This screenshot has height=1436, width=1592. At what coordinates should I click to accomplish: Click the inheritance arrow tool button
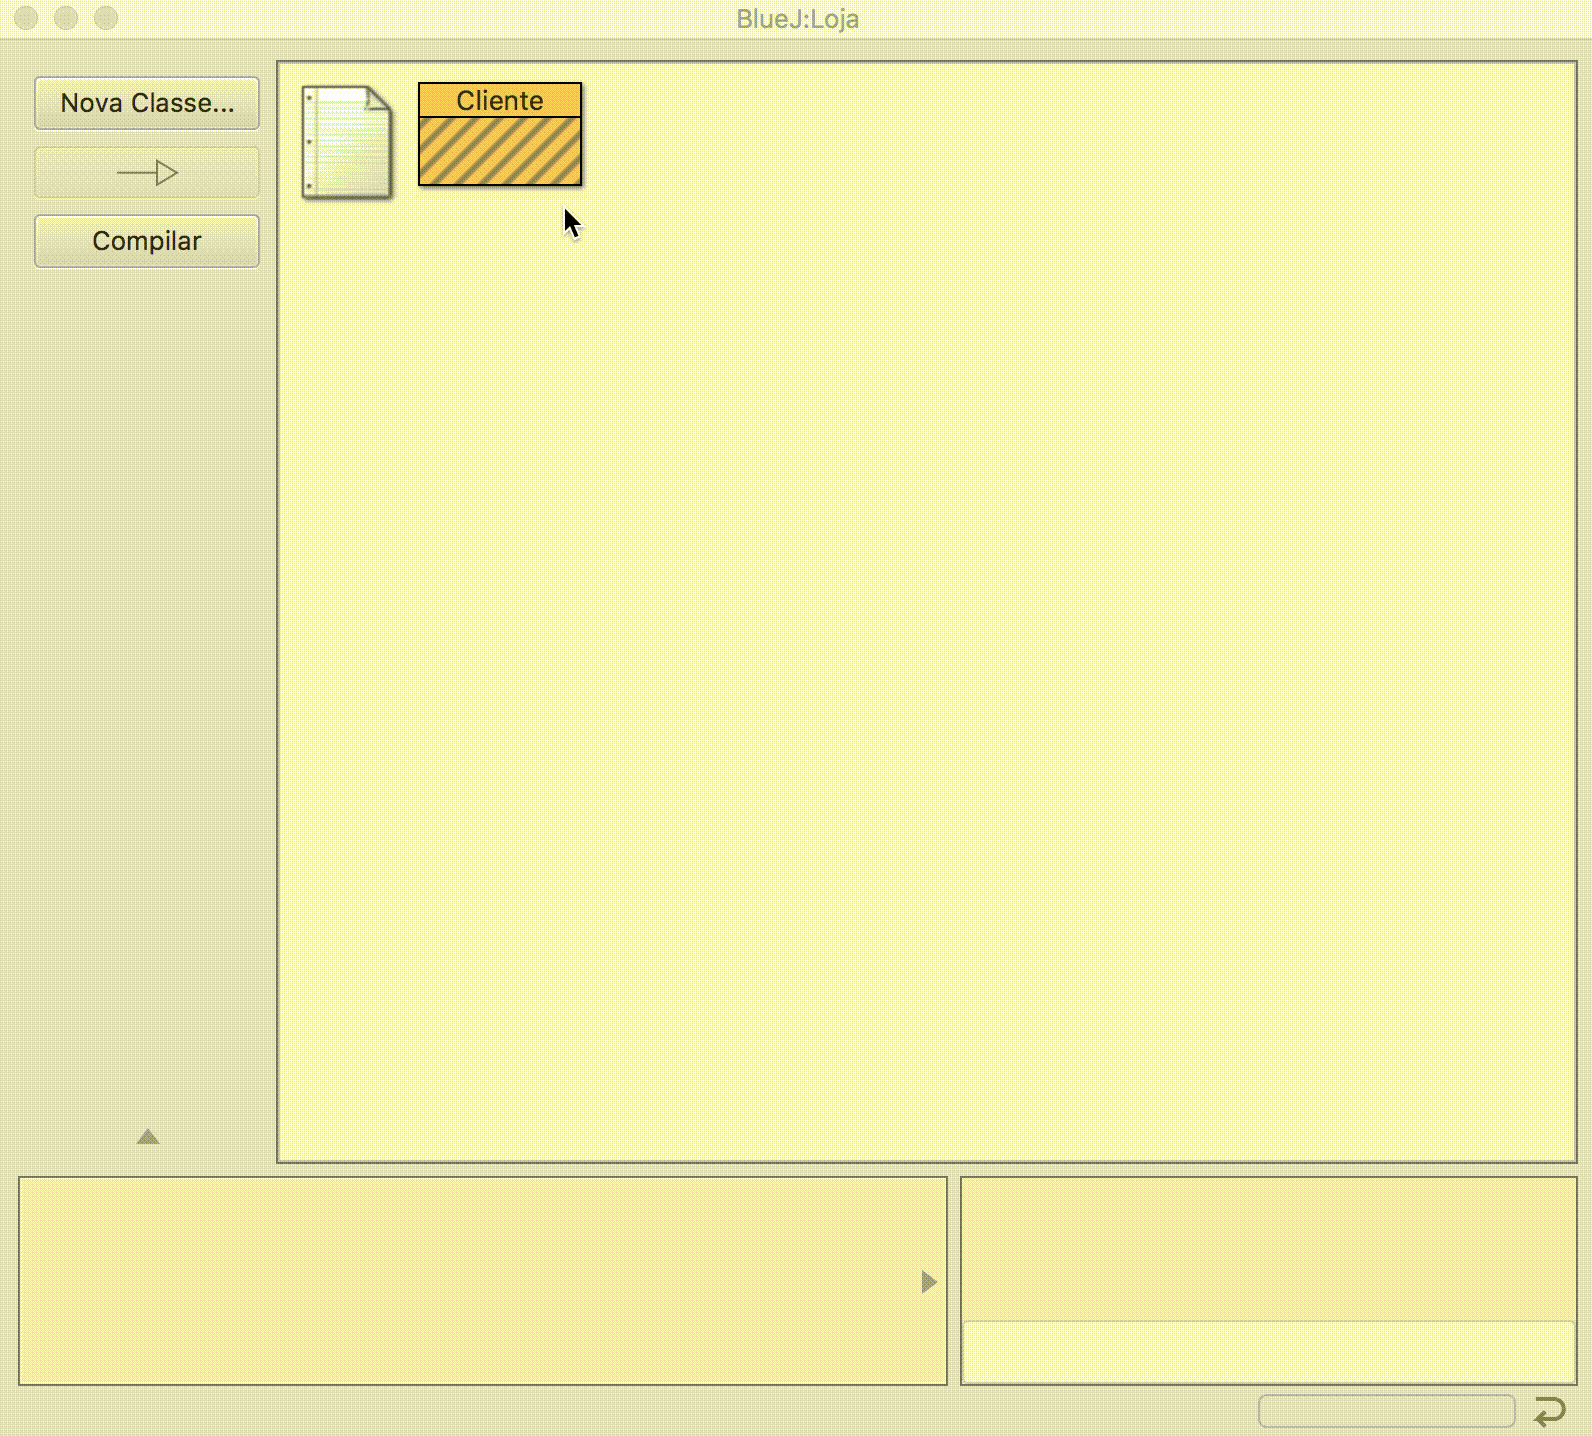pyautogui.click(x=147, y=173)
